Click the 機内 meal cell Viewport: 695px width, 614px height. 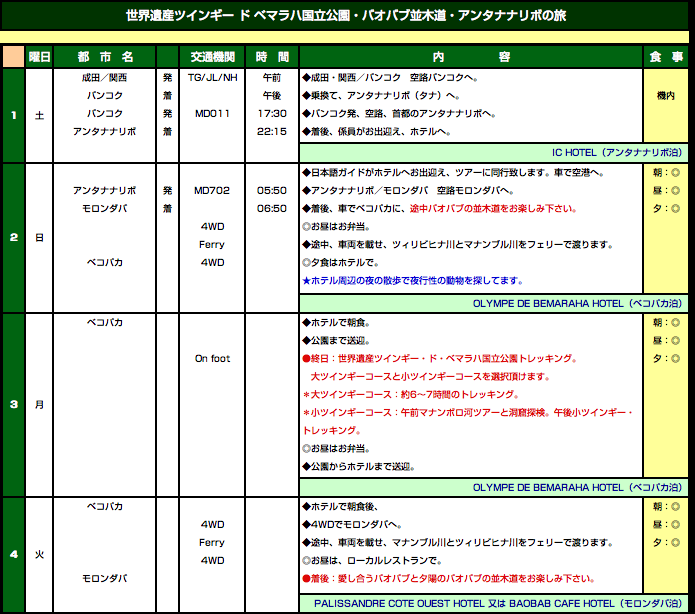[x=666, y=95]
